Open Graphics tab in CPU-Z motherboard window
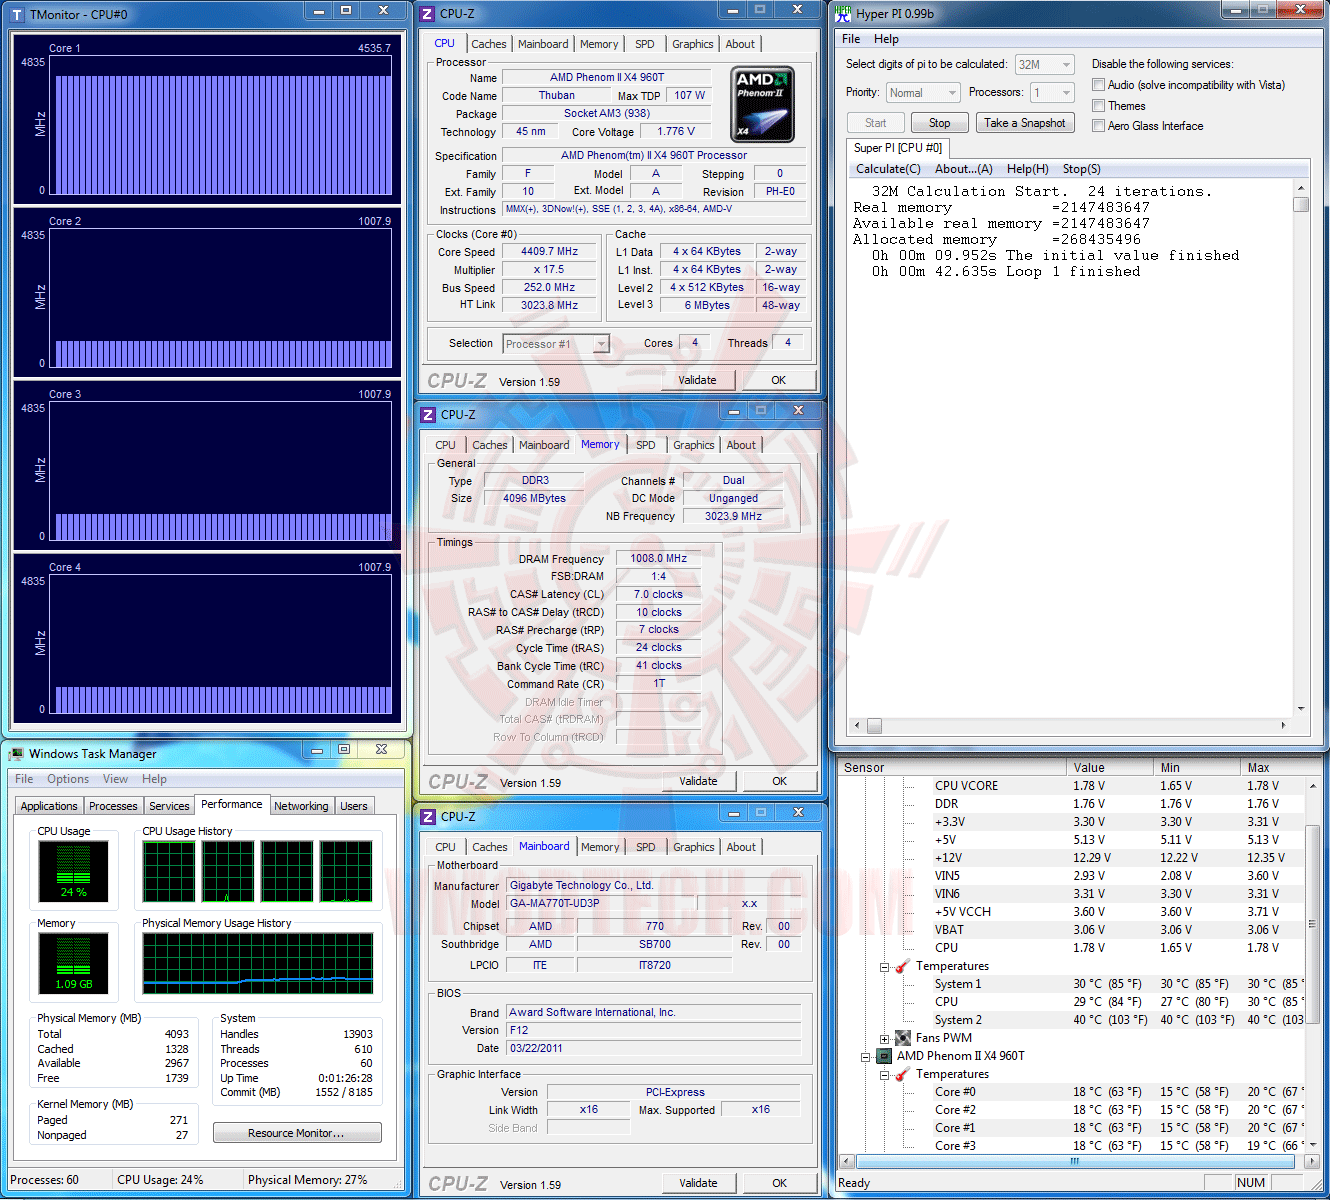Screen dimensions: 1330x1200 694,847
